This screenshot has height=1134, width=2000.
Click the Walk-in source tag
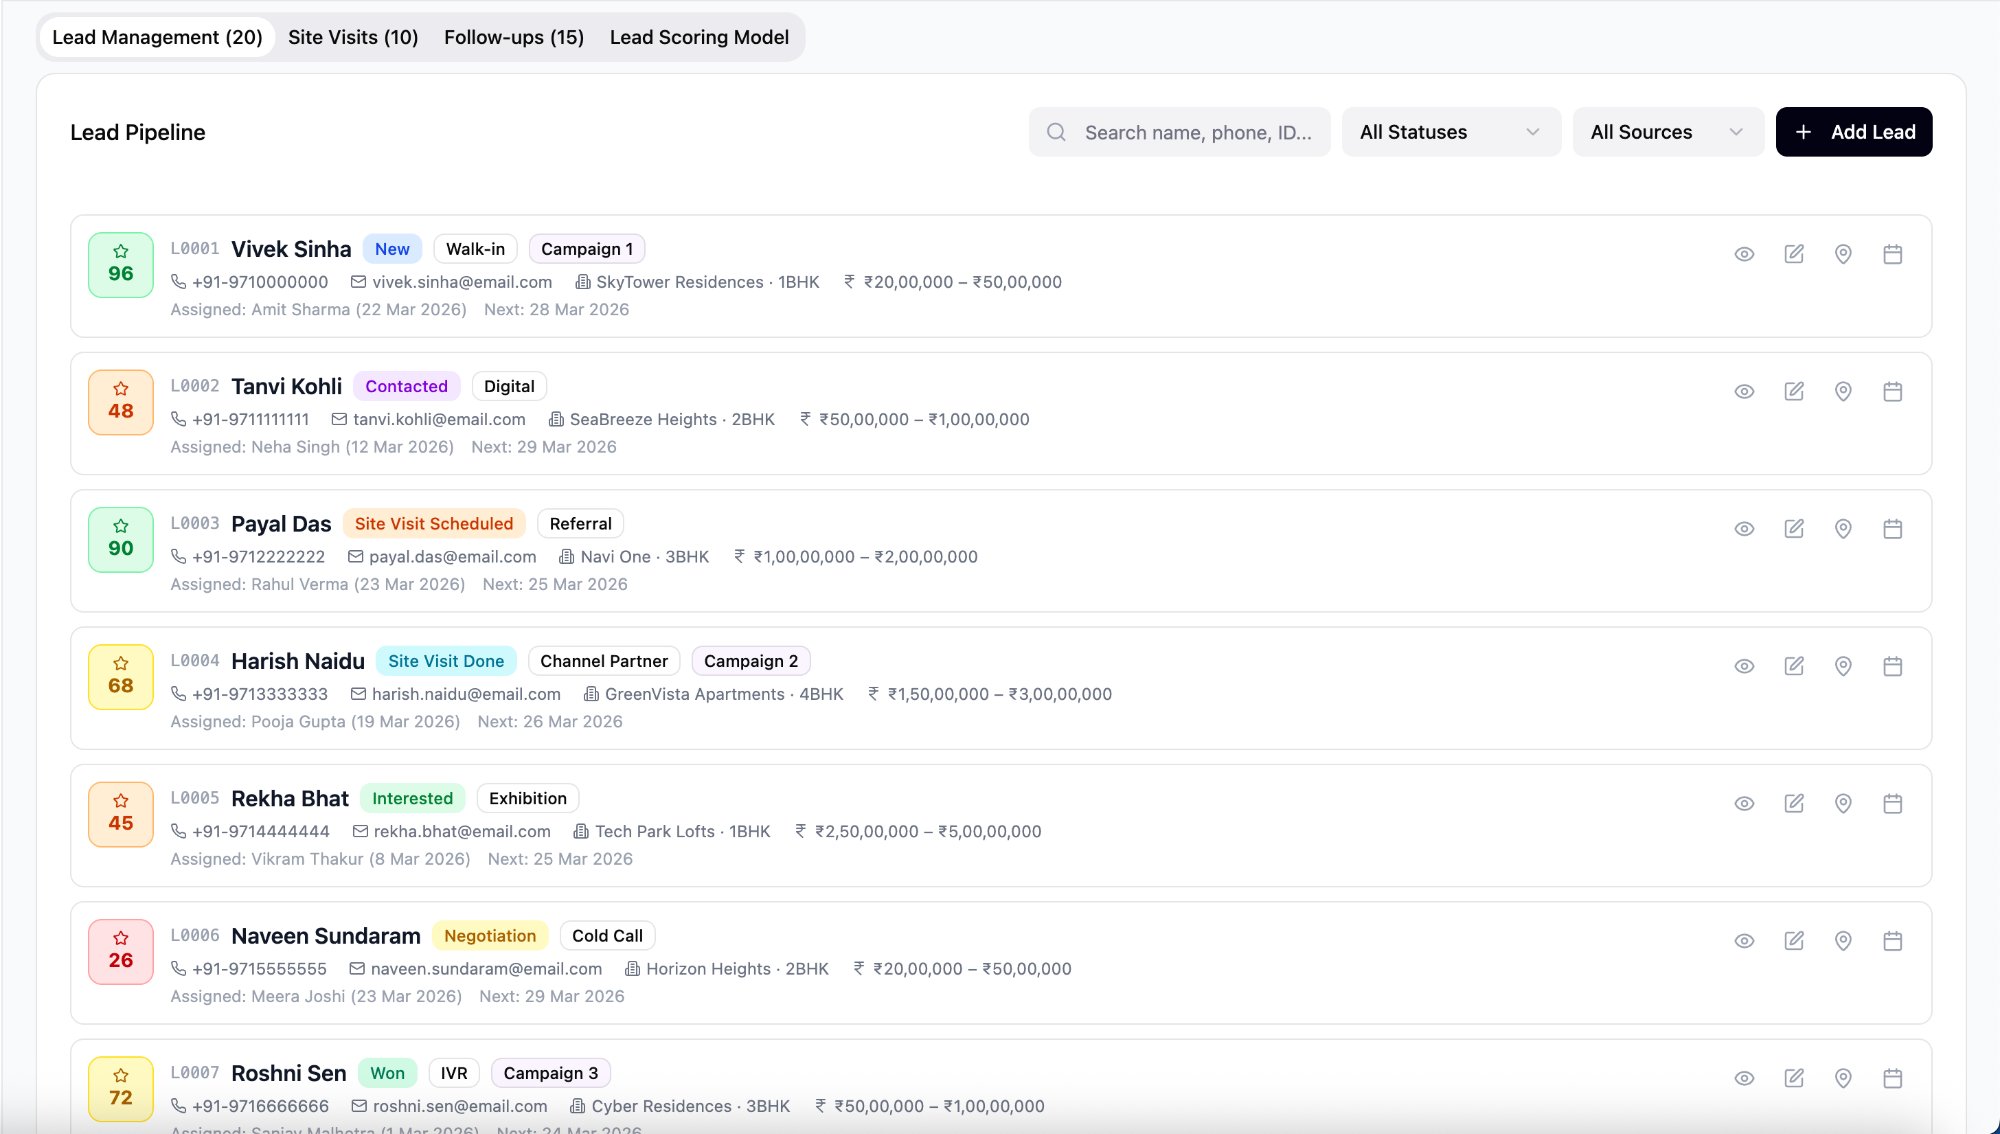coord(475,249)
